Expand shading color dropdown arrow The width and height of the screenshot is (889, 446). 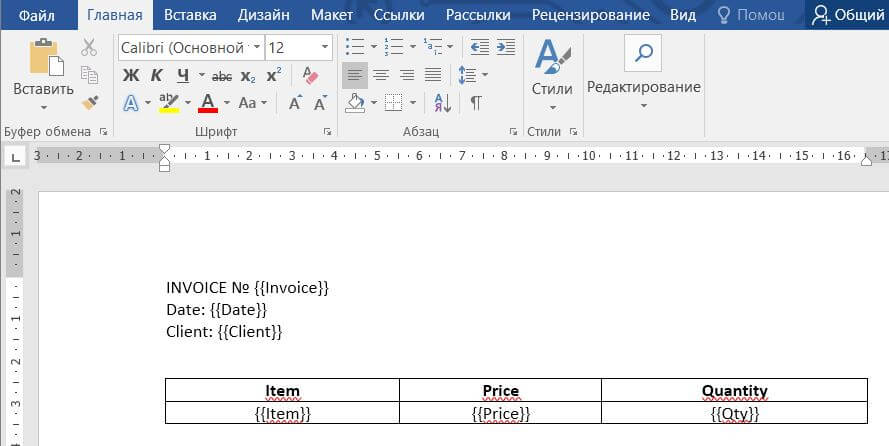[x=374, y=103]
